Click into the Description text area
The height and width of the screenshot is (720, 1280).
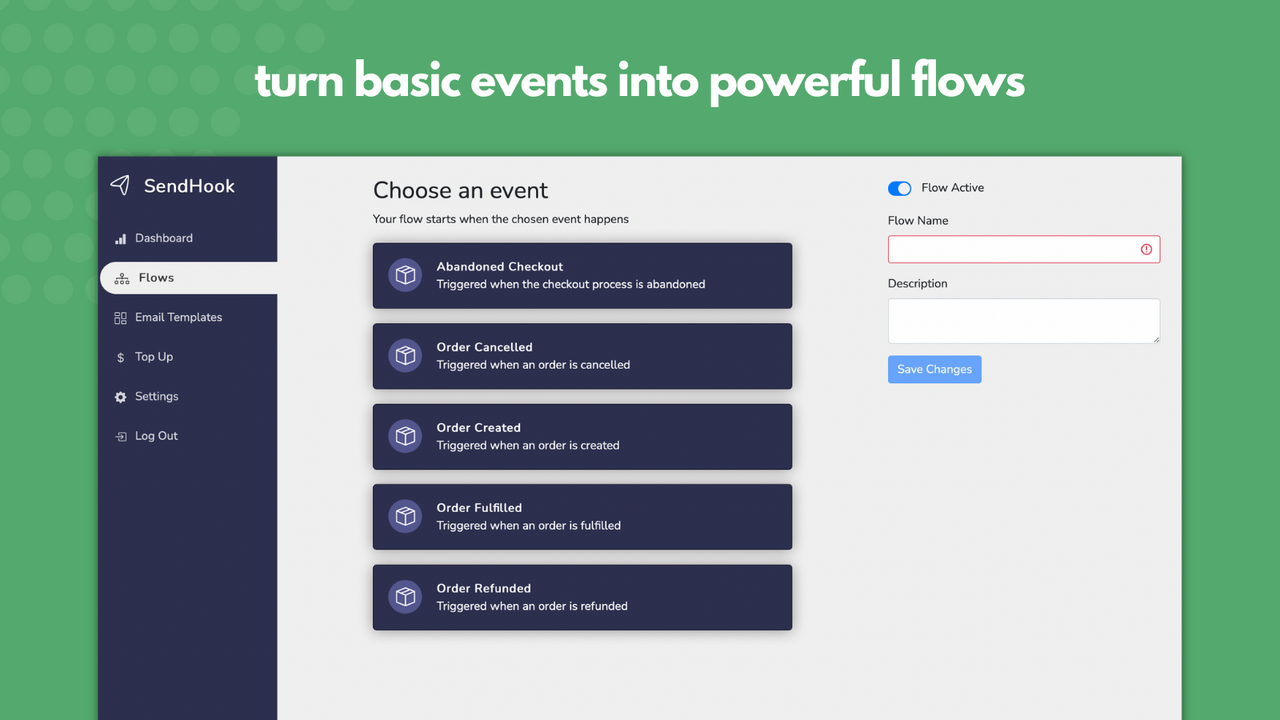point(1023,320)
